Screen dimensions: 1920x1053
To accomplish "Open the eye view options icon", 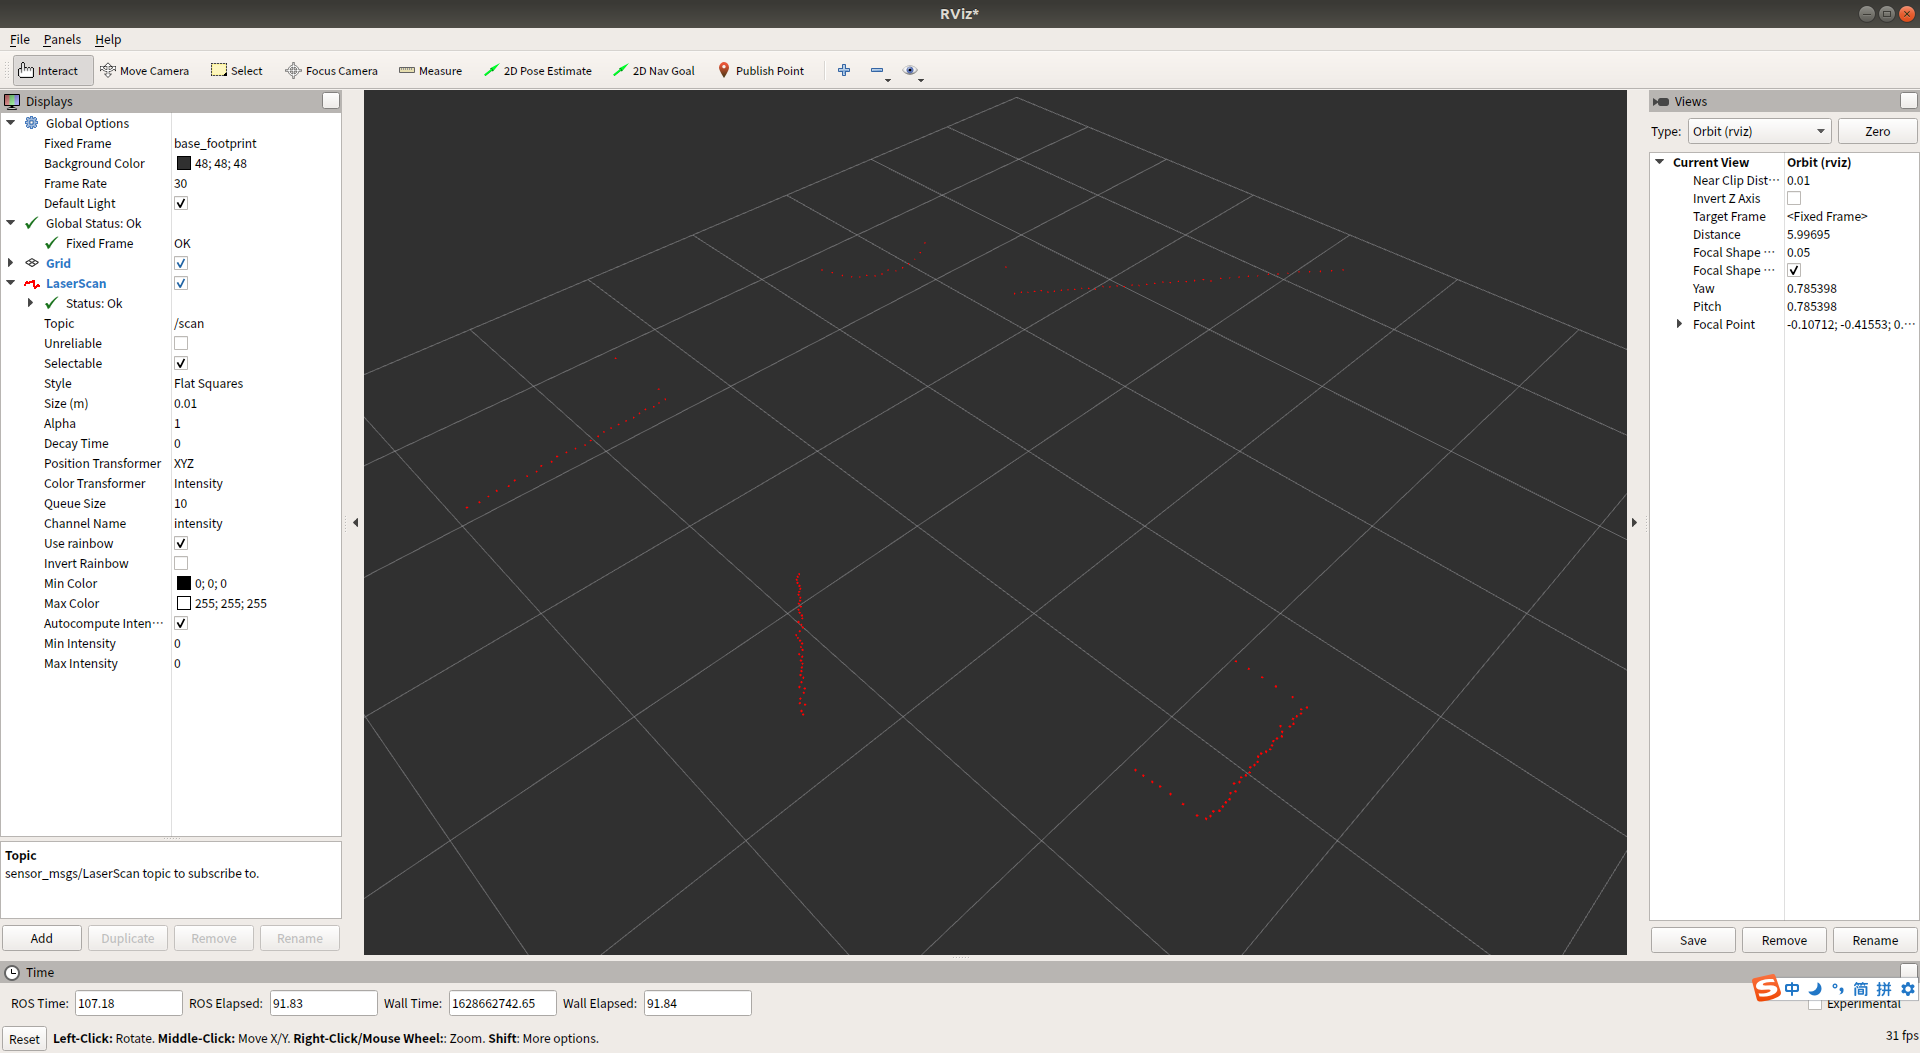I will [x=910, y=70].
